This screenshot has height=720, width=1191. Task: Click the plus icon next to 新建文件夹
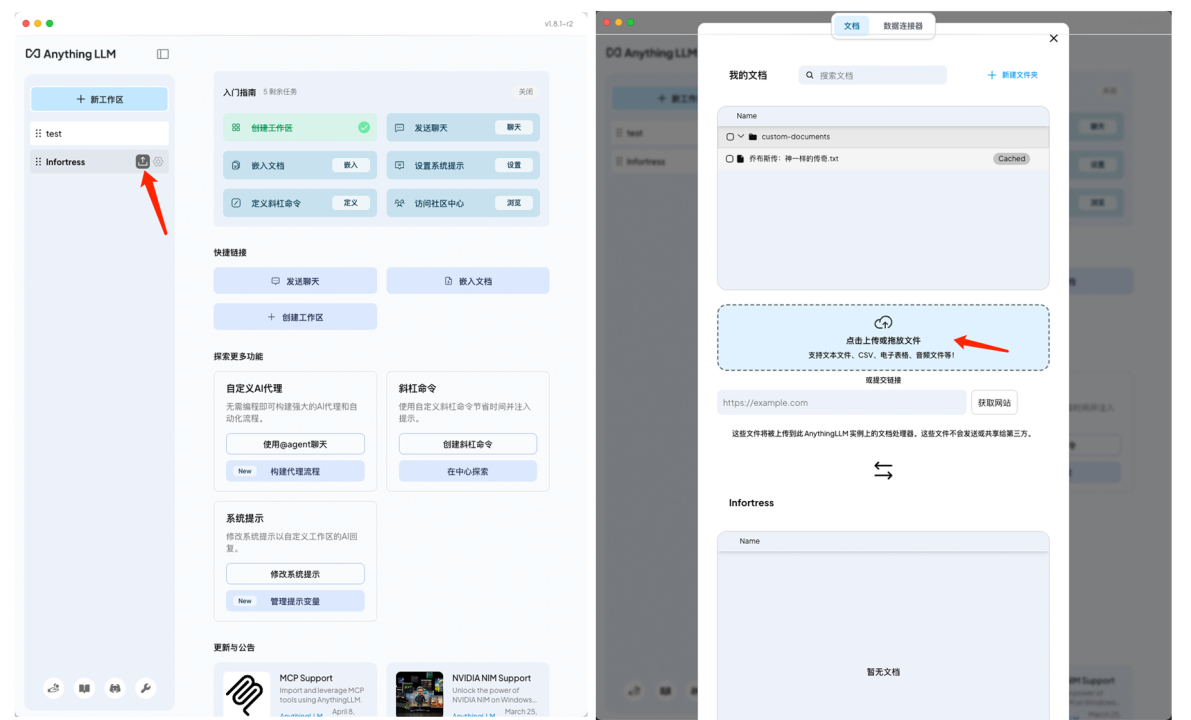point(991,75)
